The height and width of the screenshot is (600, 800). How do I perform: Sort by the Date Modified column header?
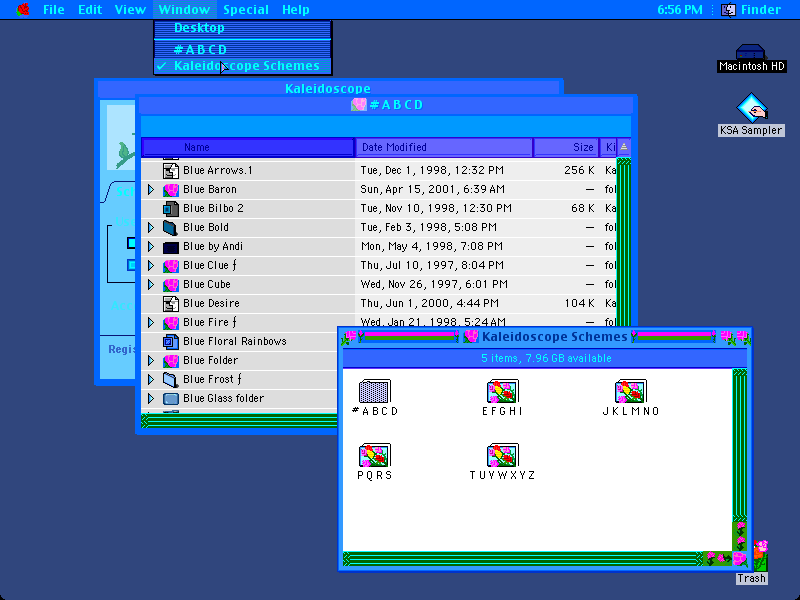point(444,147)
